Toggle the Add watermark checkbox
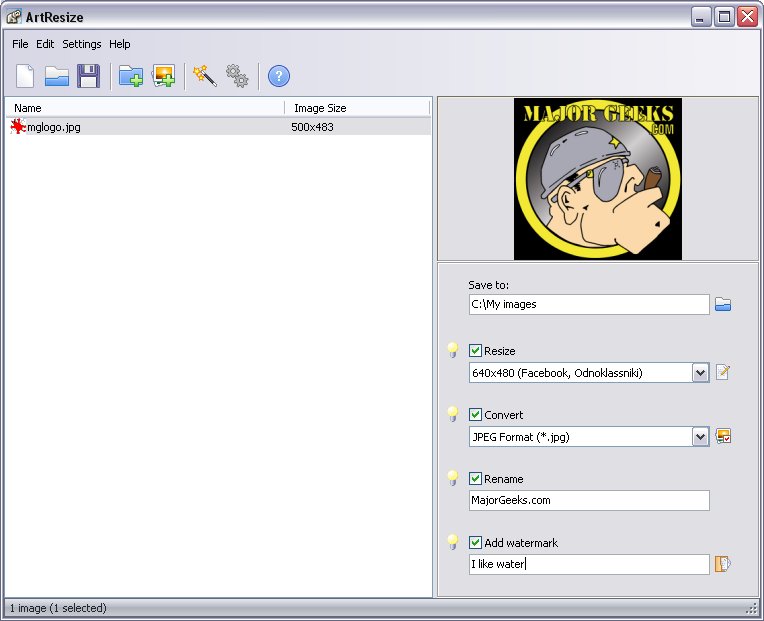Image resolution: width=764 pixels, height=621 pixels. tap(475, 542)
